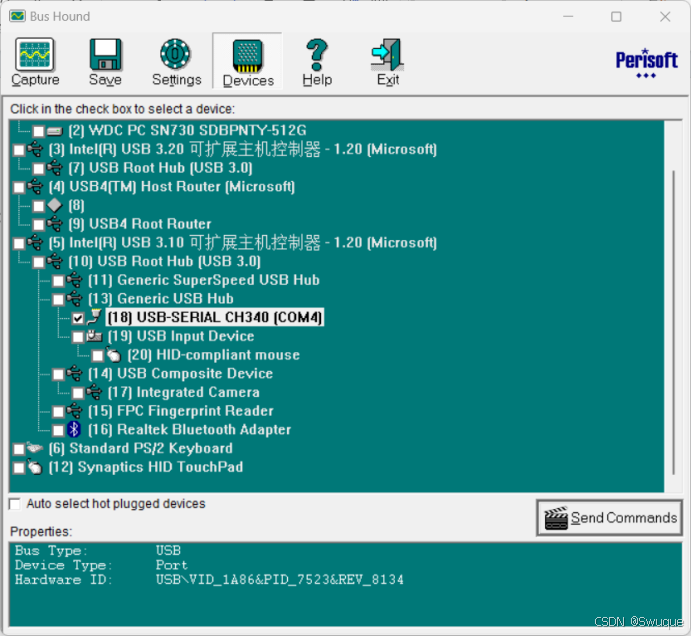692x636 pixels.
Task: Click serial port icon of CH340 (COM4)
Action: point(94,317)
